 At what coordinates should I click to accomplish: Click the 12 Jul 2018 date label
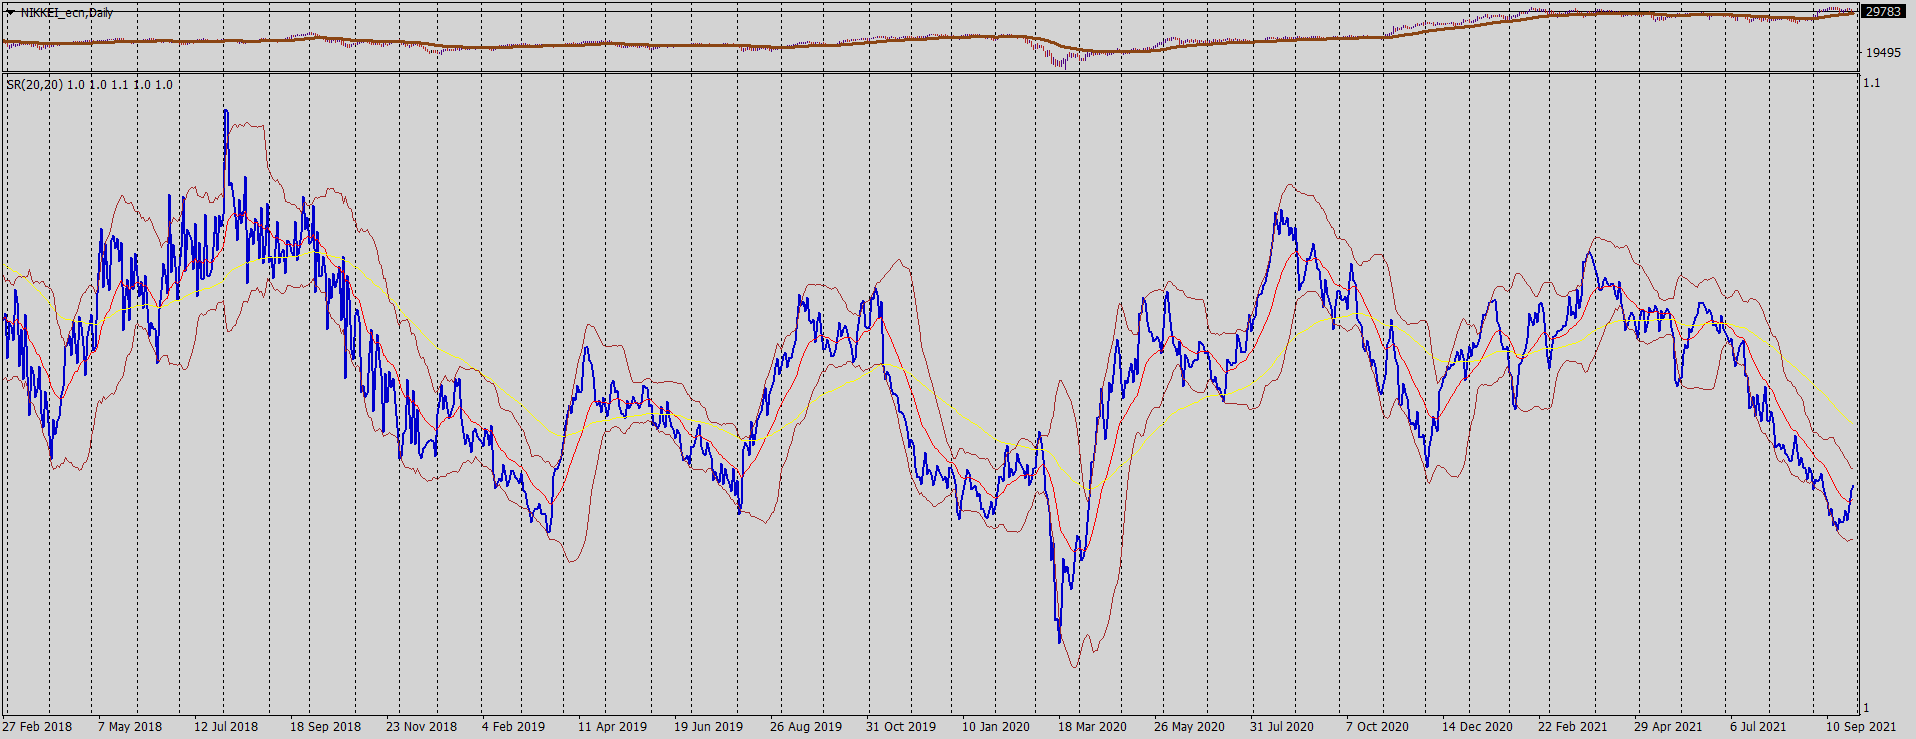click(x=226, y=727)
